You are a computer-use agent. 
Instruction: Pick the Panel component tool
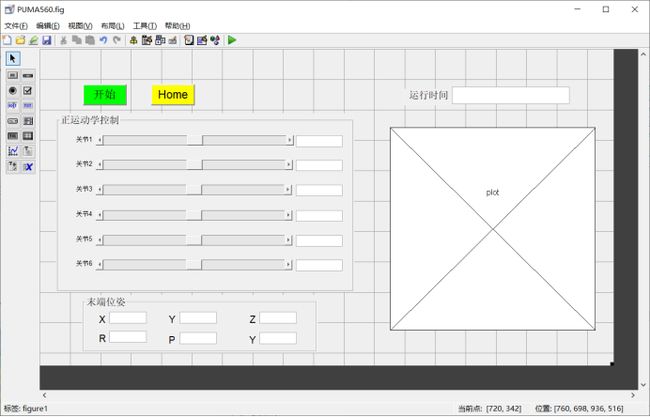pos(28,151)
